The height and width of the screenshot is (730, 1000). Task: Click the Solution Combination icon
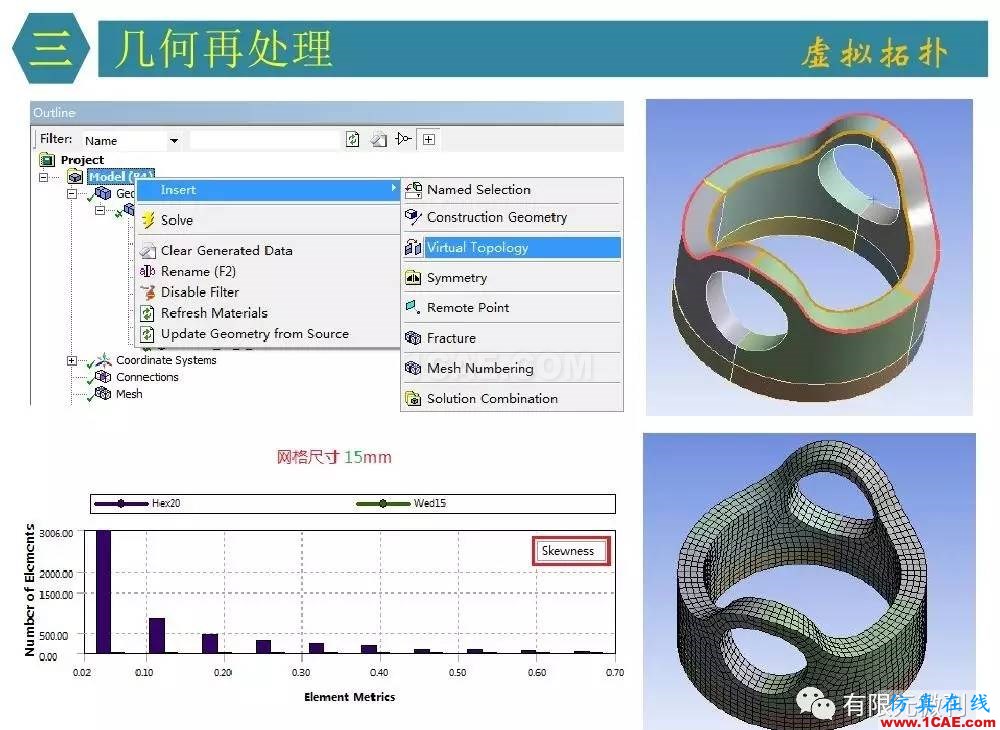413,398
